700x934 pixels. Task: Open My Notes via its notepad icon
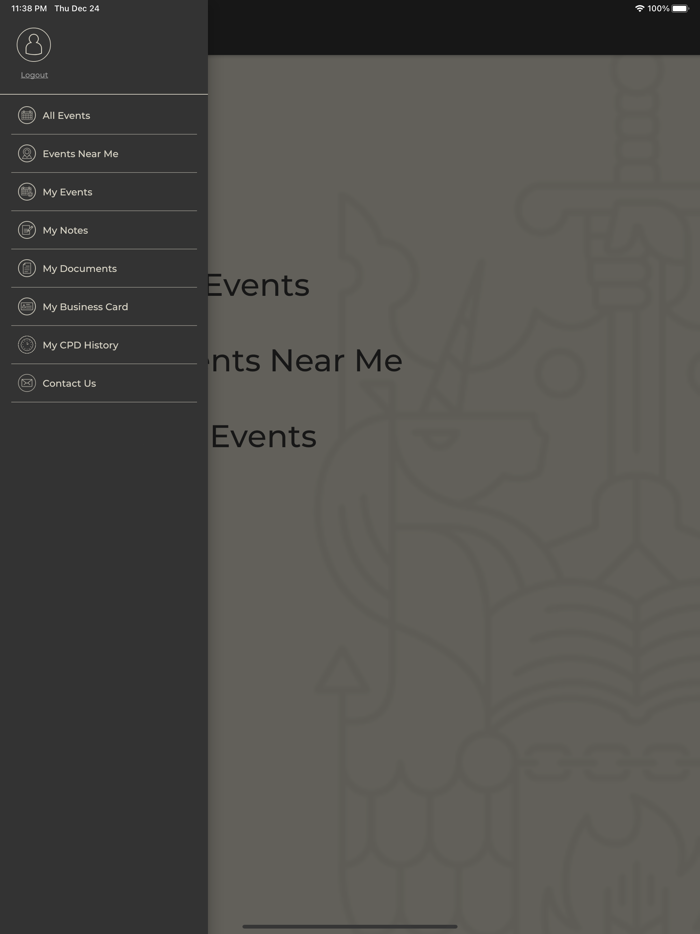pyautogui.click(x=26, y=229)
